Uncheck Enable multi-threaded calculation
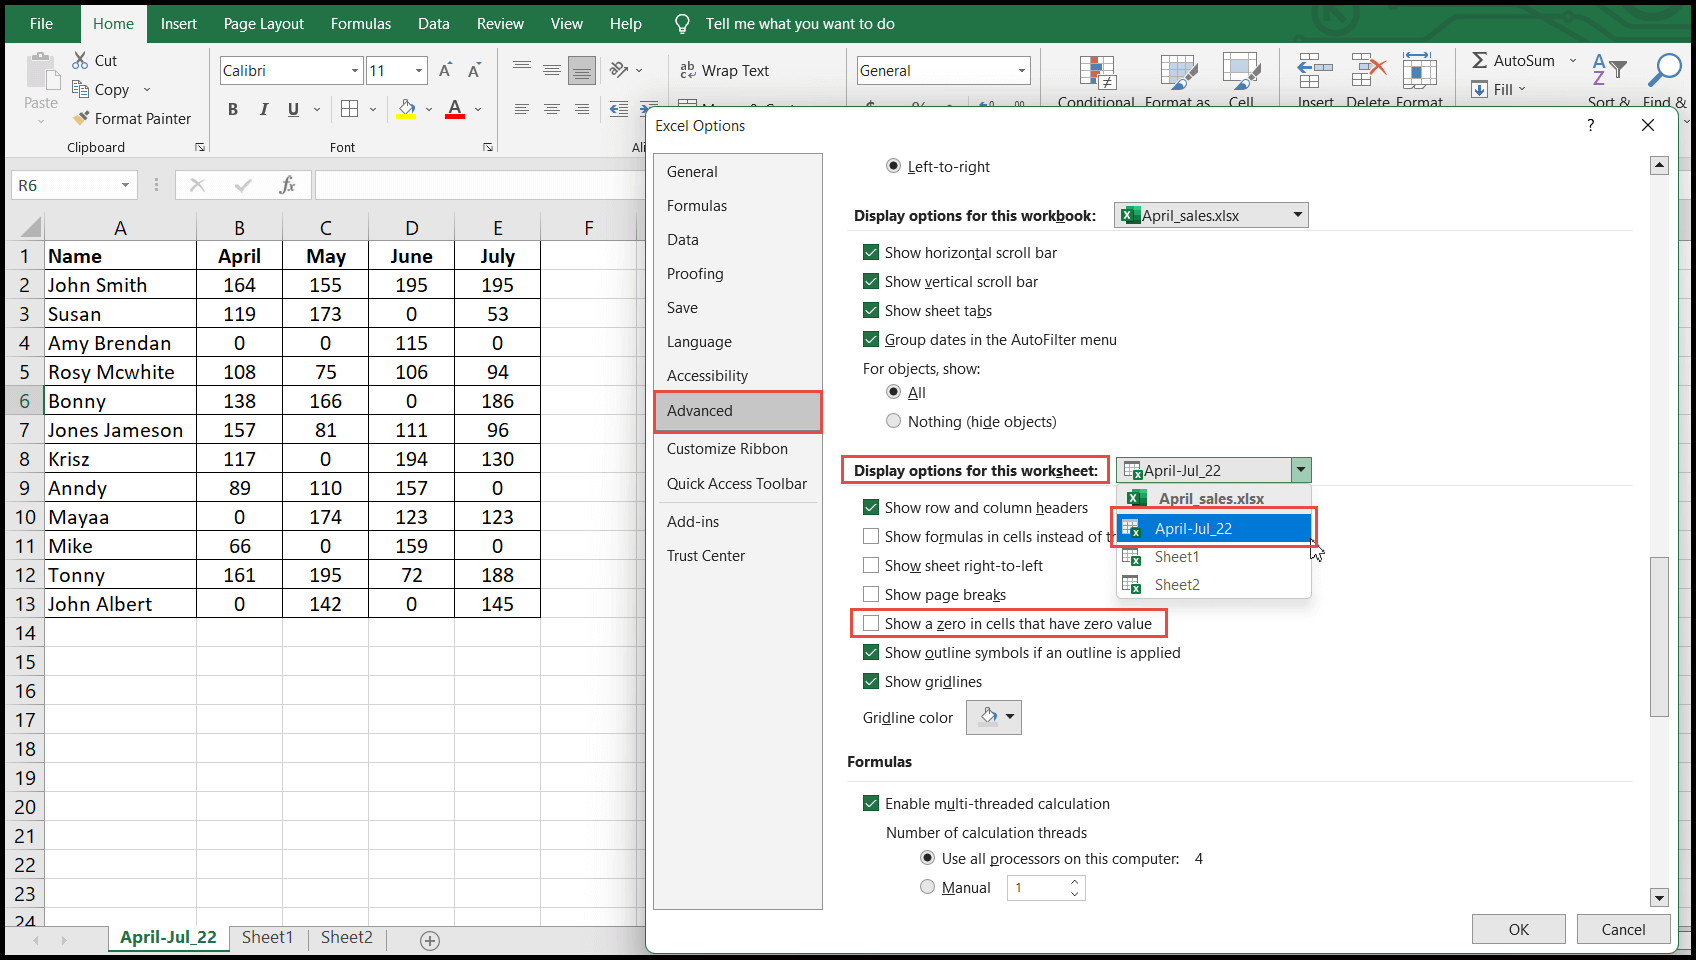 (x=871, y=804)
